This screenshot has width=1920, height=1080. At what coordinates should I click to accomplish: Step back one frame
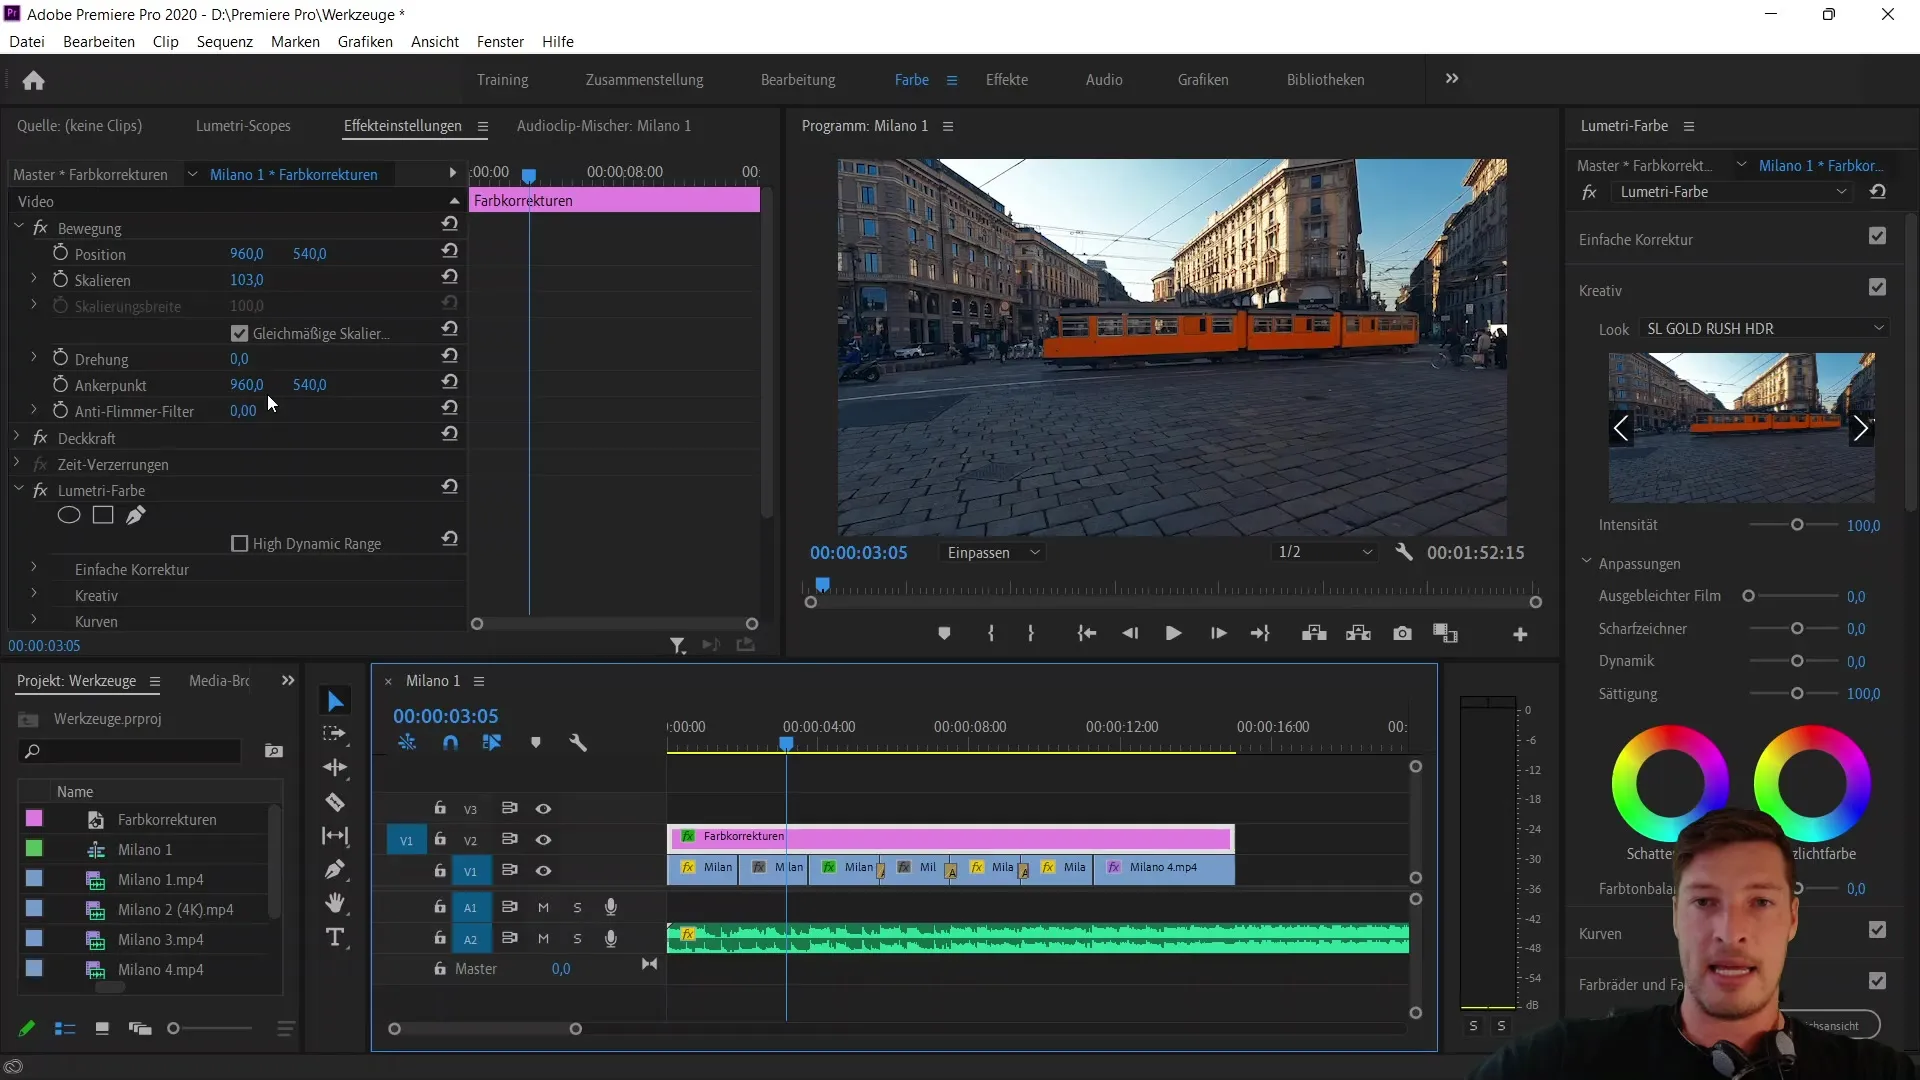pos(1130,634)
